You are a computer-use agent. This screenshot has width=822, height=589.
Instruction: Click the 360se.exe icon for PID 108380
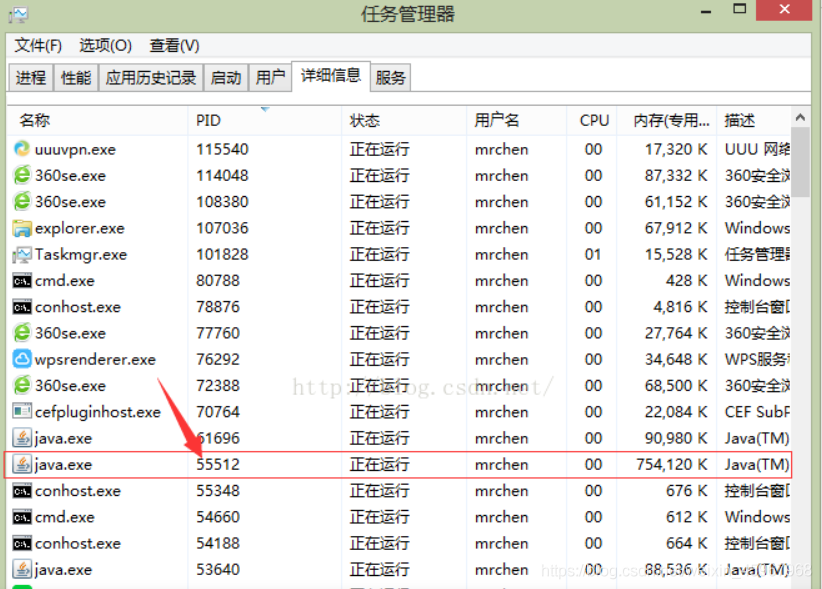click(x=21, y=202)
